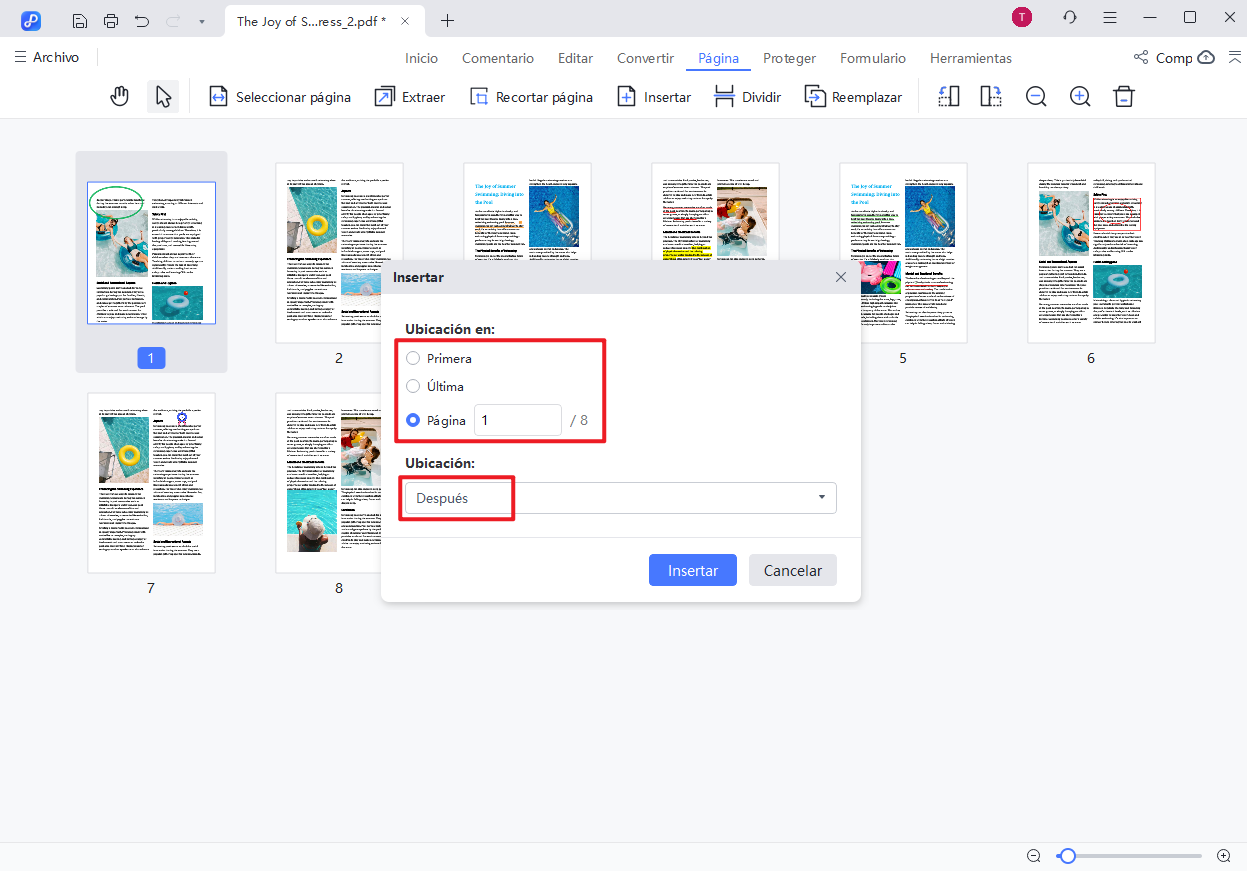Viewport: 1247px width, 871px height.
Task: Undo the last action
Action: [141, 20]
